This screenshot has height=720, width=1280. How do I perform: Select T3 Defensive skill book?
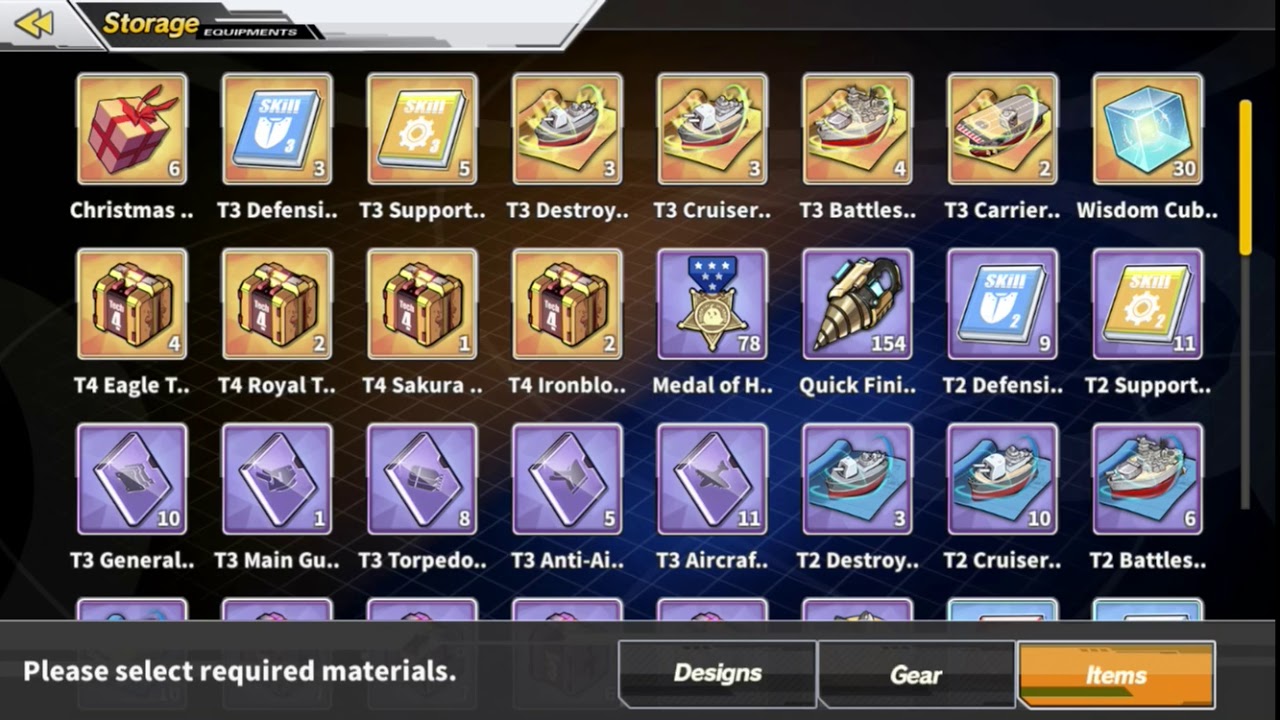[x=277, y=129]
